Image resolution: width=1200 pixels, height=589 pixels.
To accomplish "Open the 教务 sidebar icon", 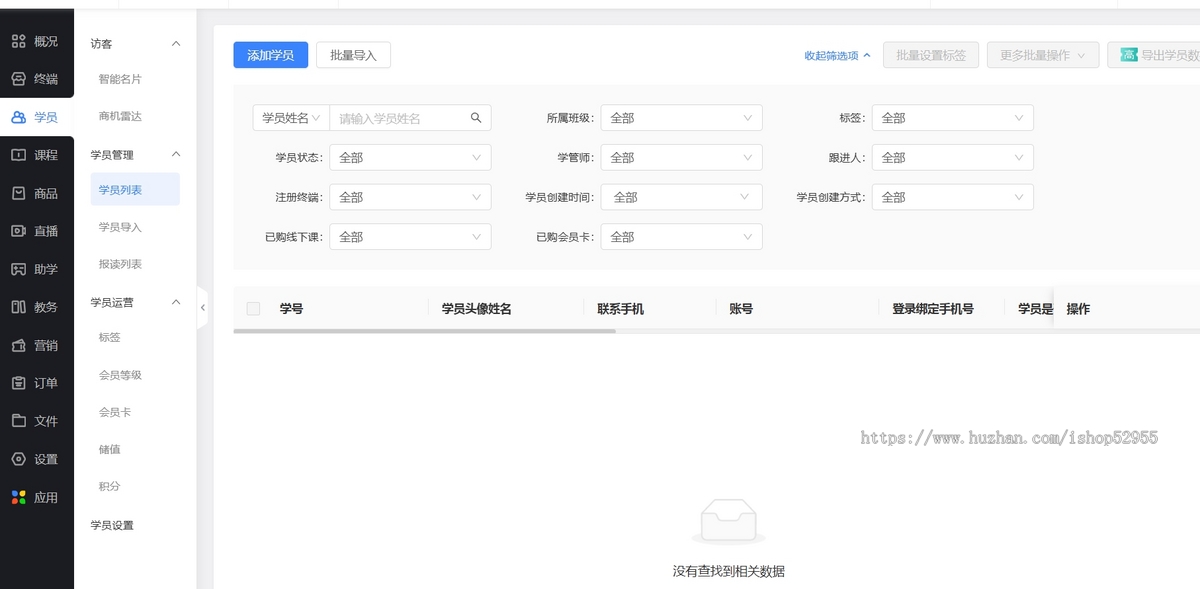I will pyautogui.click(x=18, y=307).
